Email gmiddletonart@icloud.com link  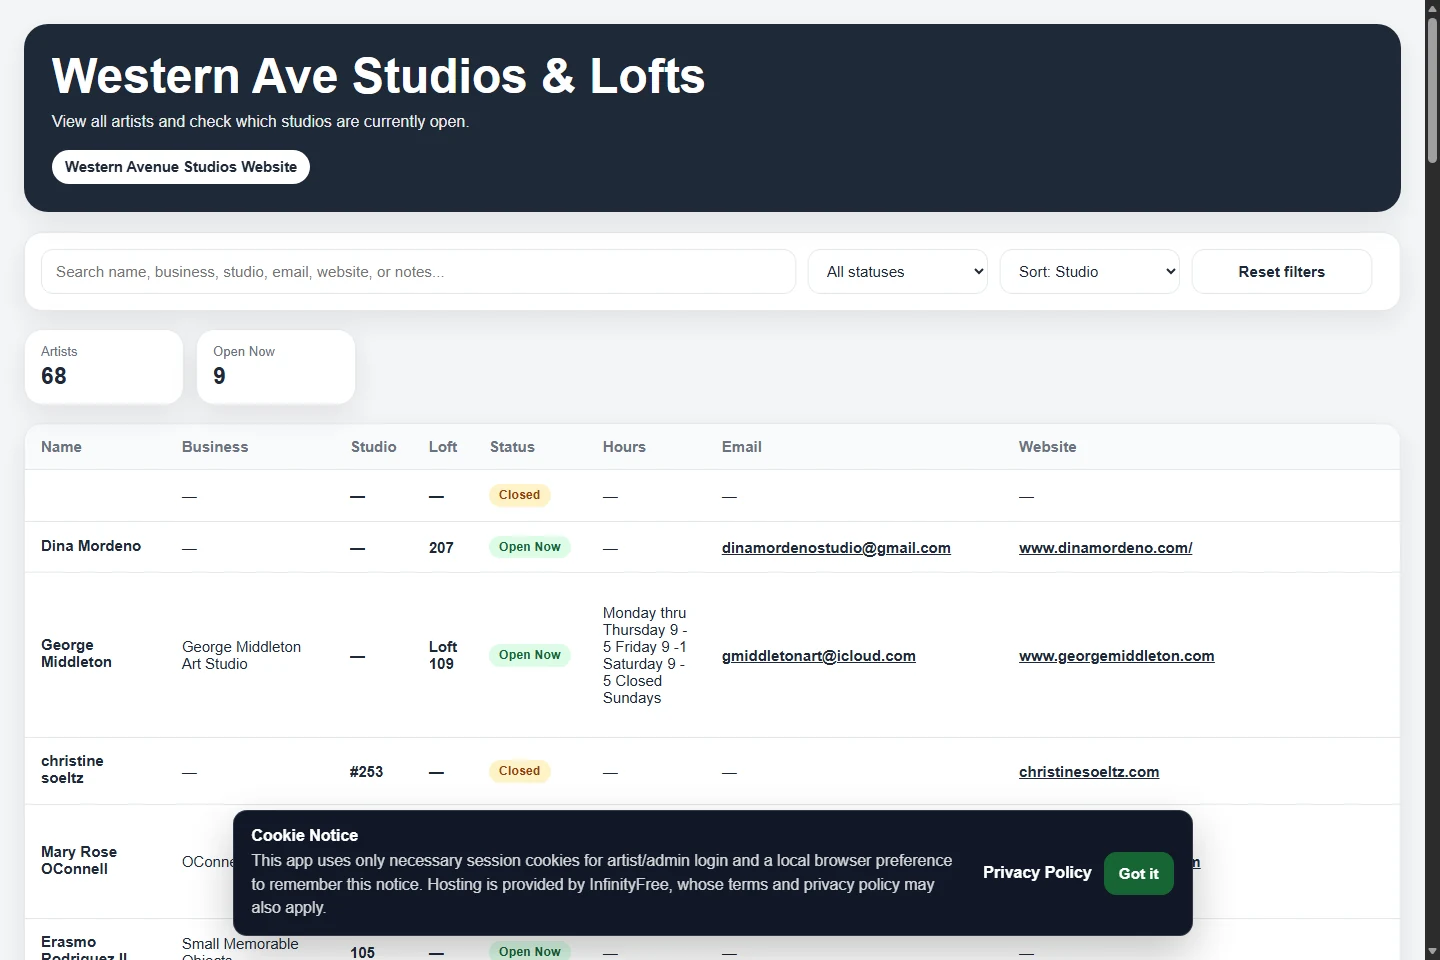[819, 656]
